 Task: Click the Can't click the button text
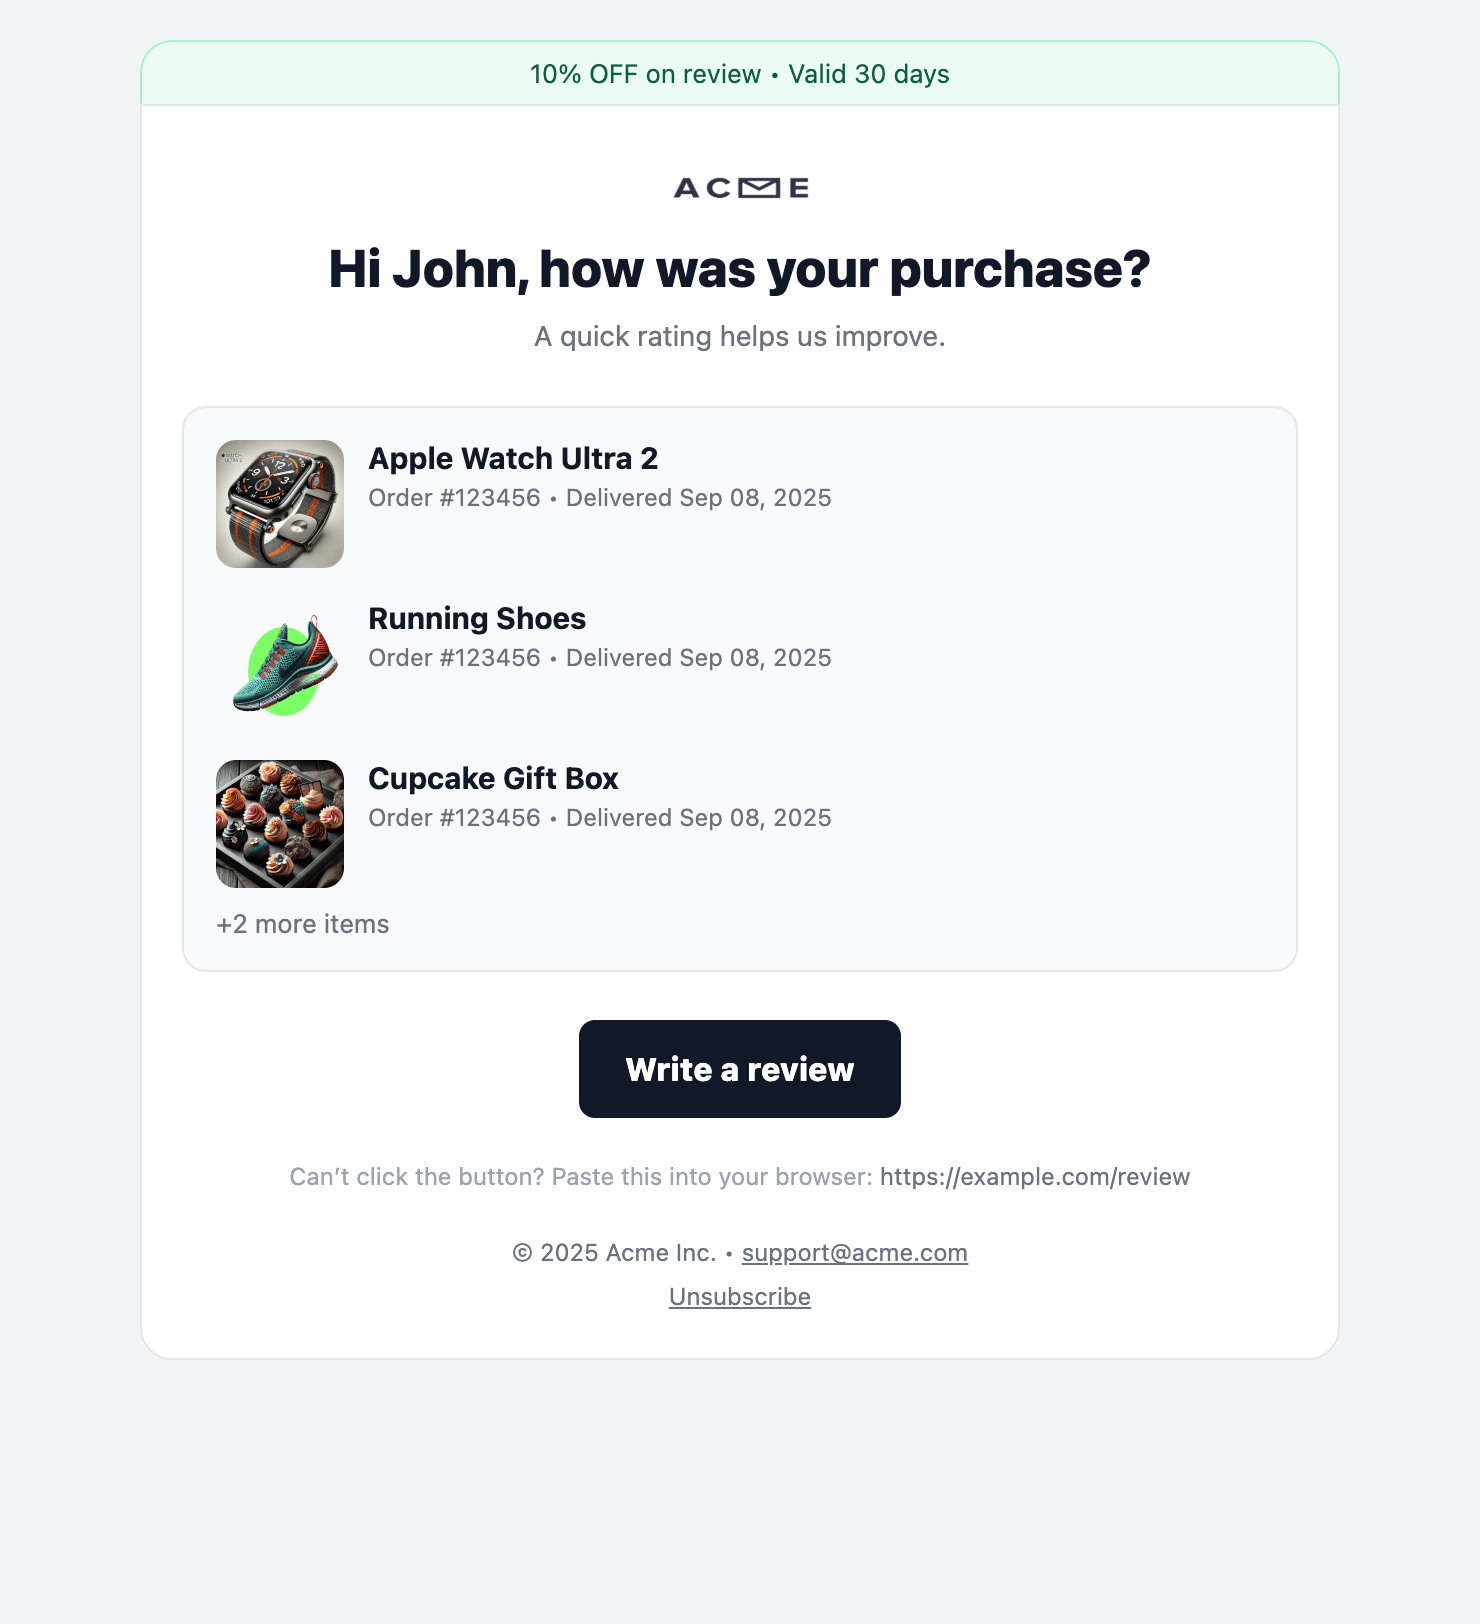coord(581,1177)
